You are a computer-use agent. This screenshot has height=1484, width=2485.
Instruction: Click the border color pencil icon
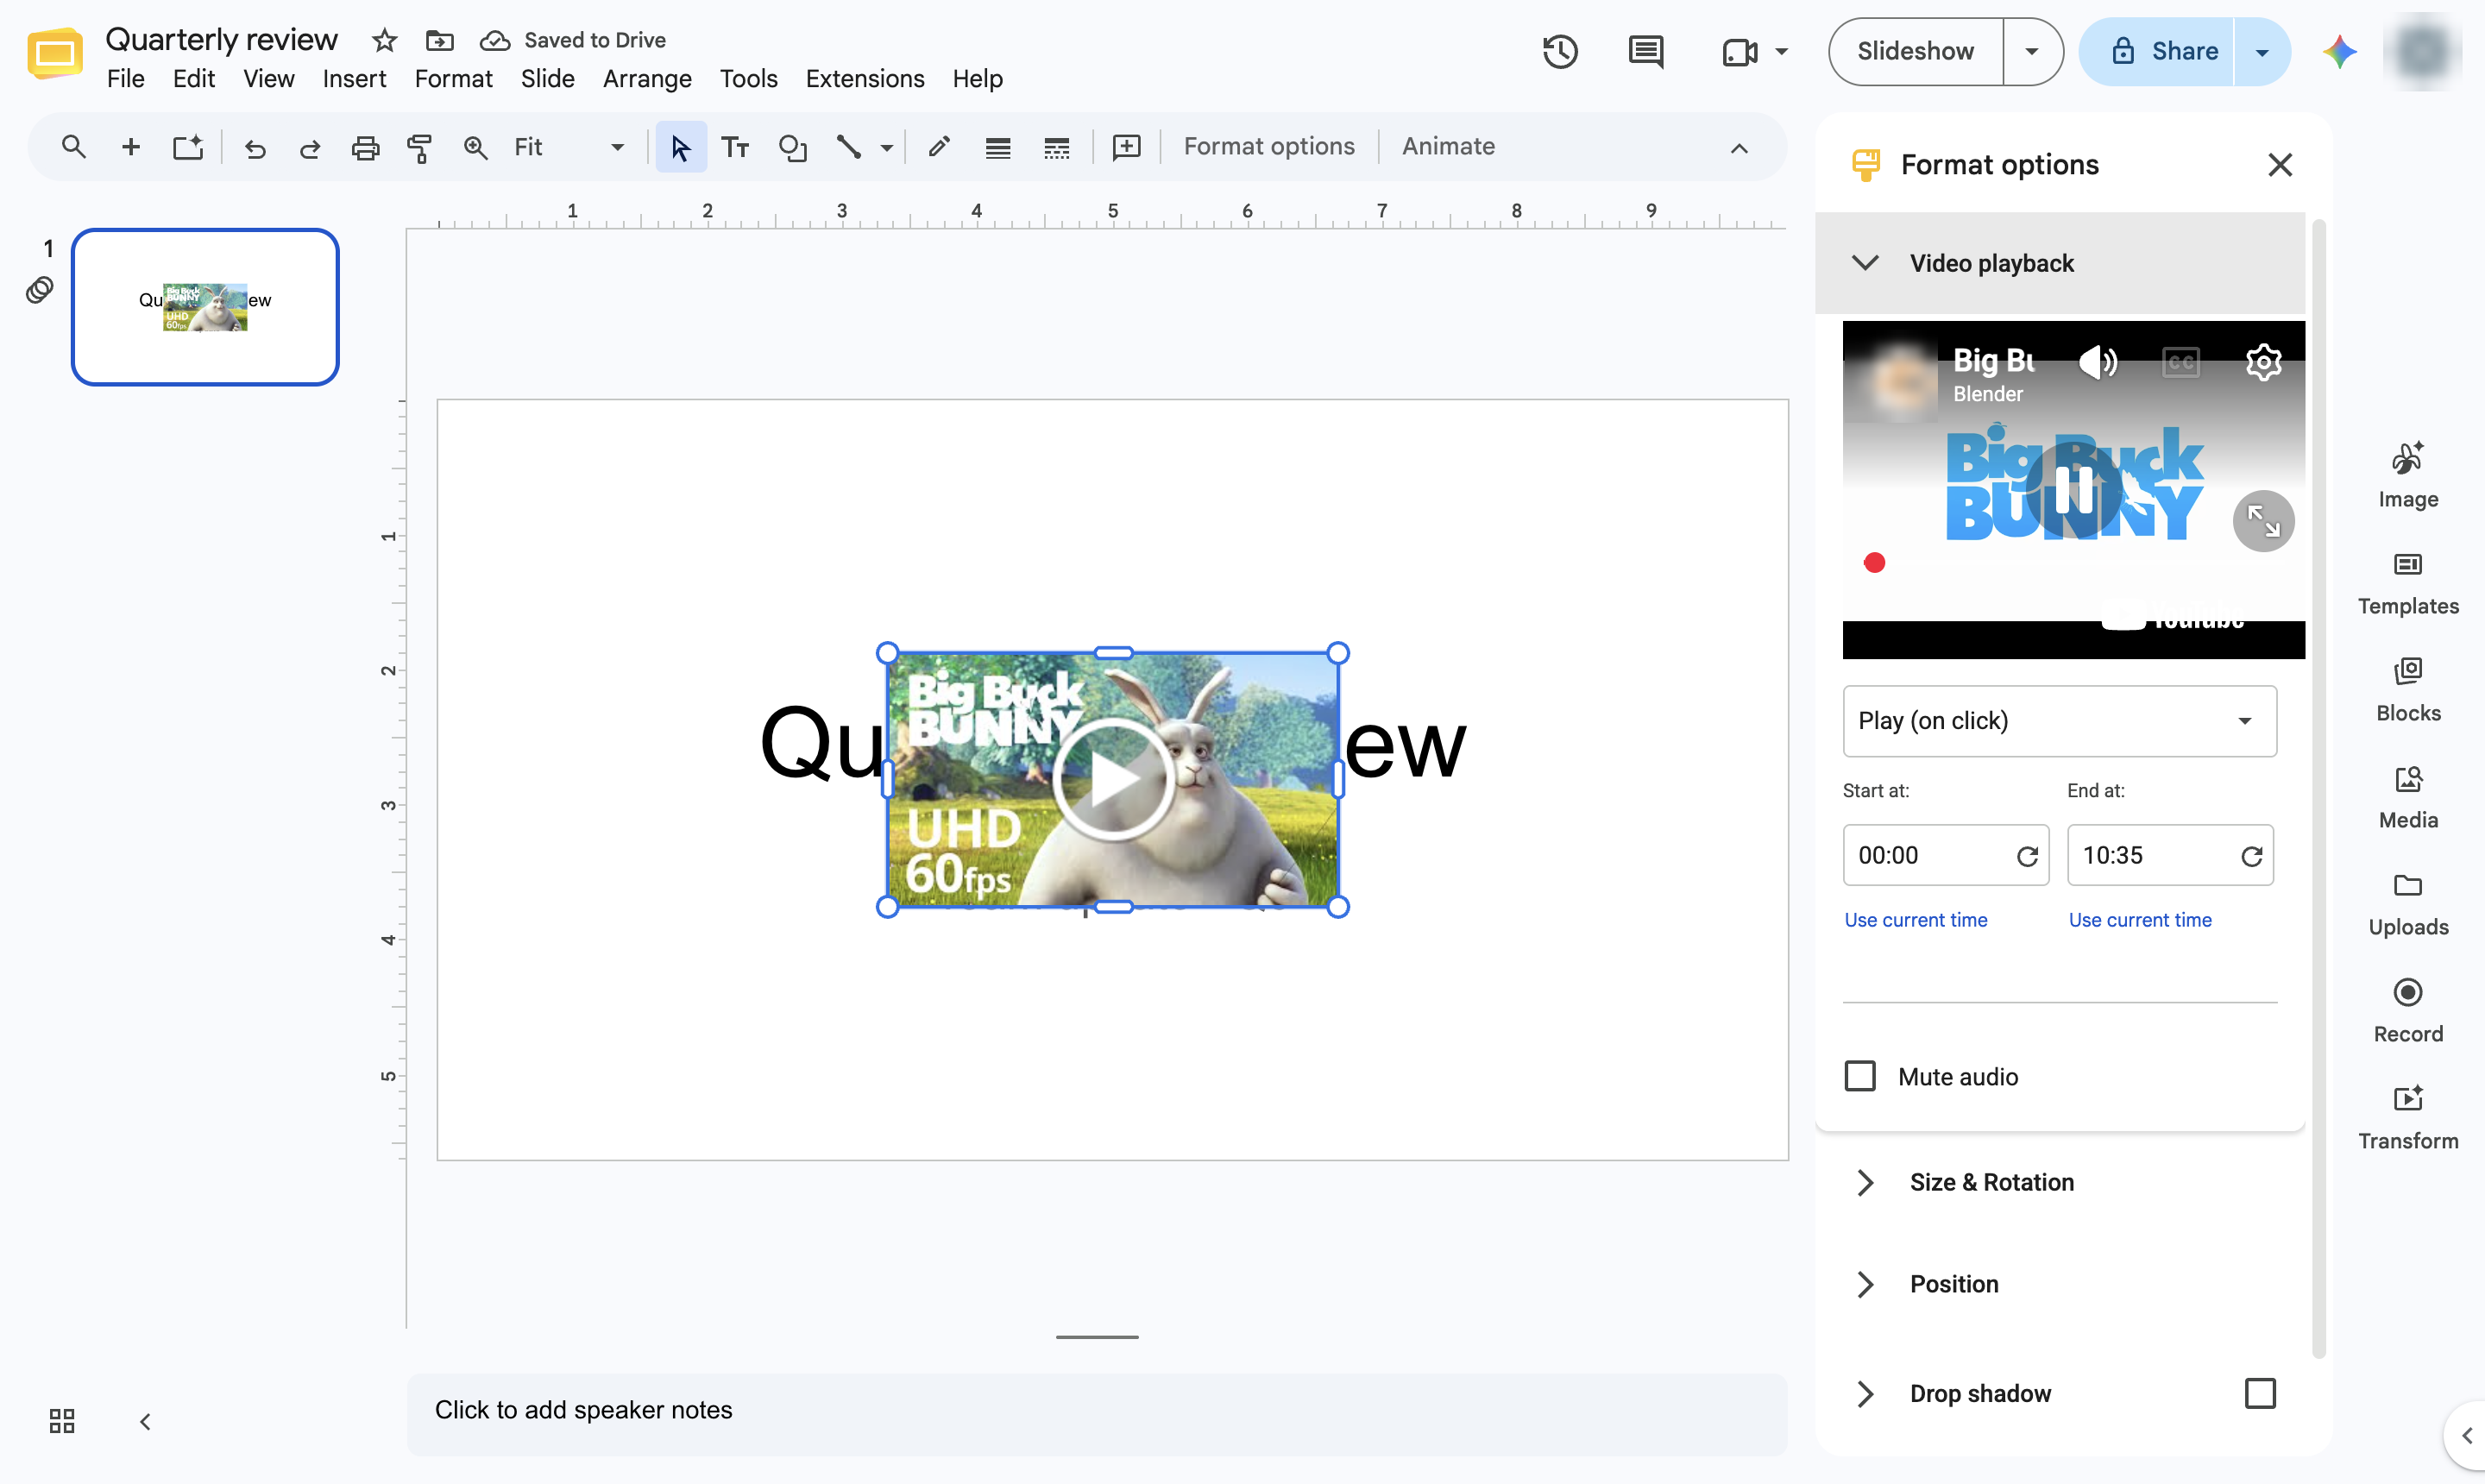[938, 147]
